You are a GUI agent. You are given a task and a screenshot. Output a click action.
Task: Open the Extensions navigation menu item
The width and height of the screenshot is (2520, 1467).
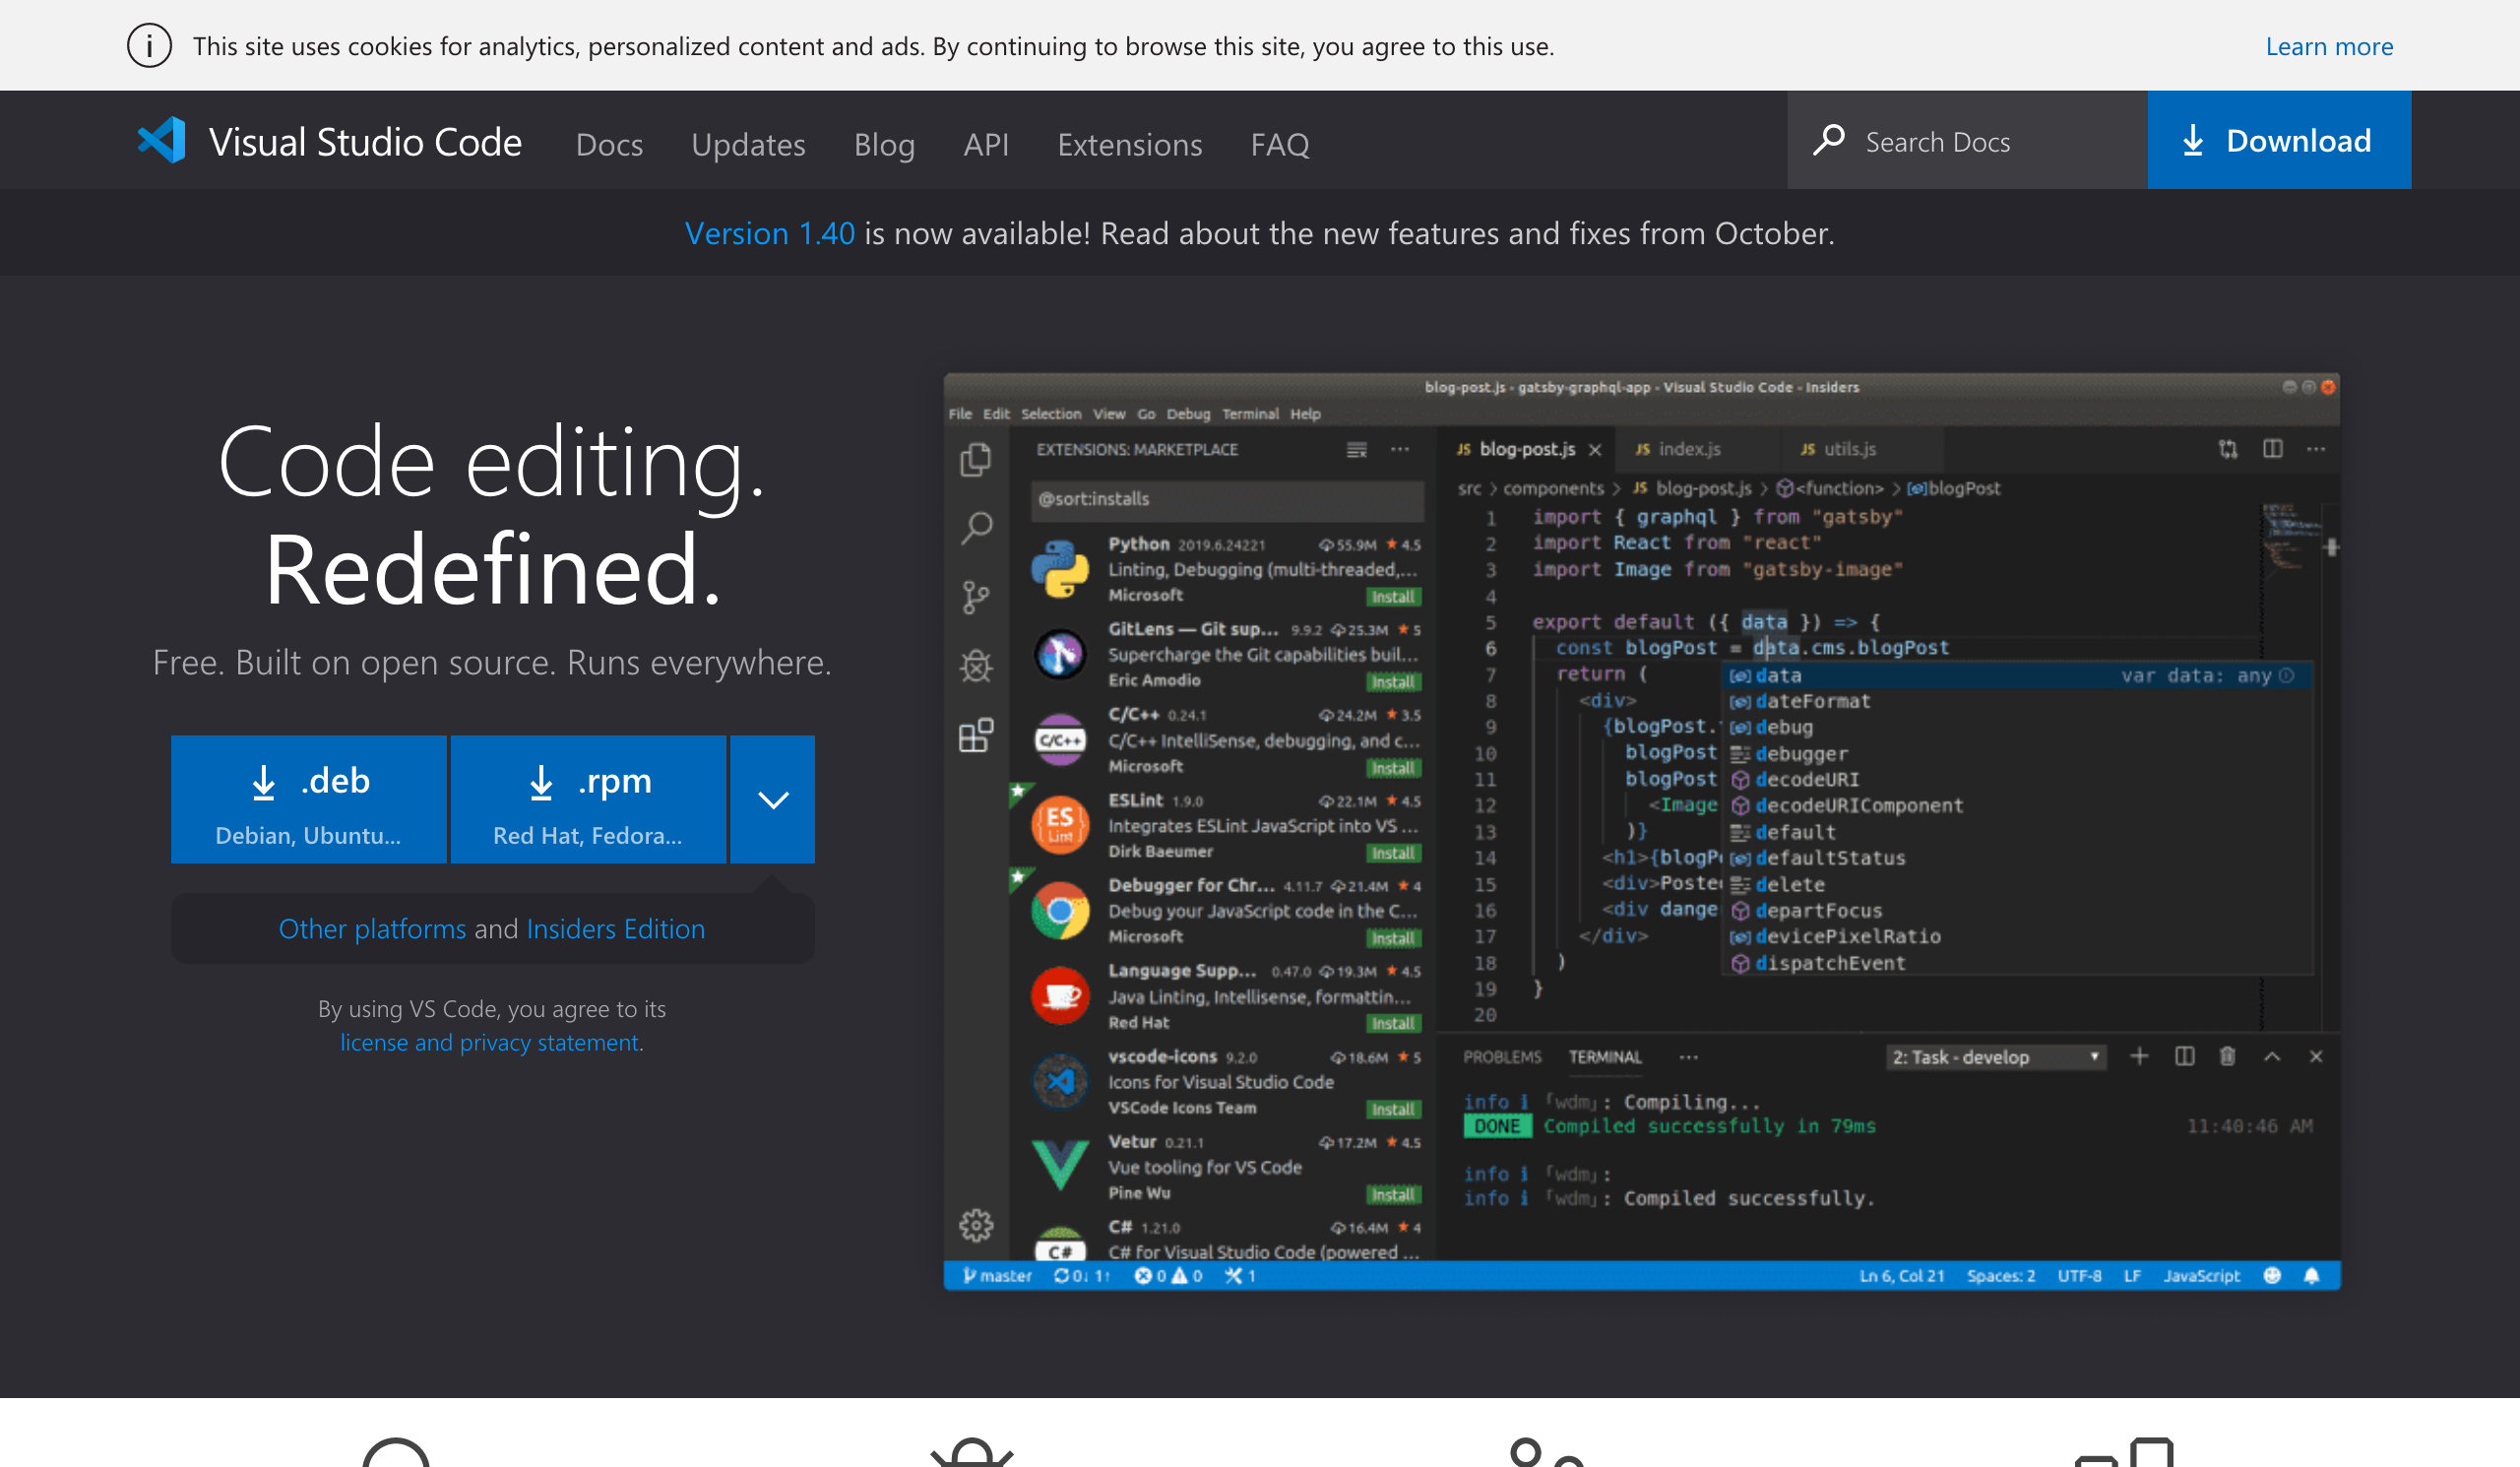1129,144
